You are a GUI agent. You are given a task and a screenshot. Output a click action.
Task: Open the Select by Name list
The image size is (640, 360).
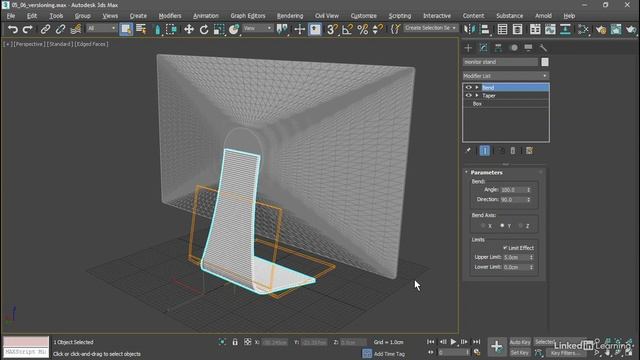coord(141,29)
